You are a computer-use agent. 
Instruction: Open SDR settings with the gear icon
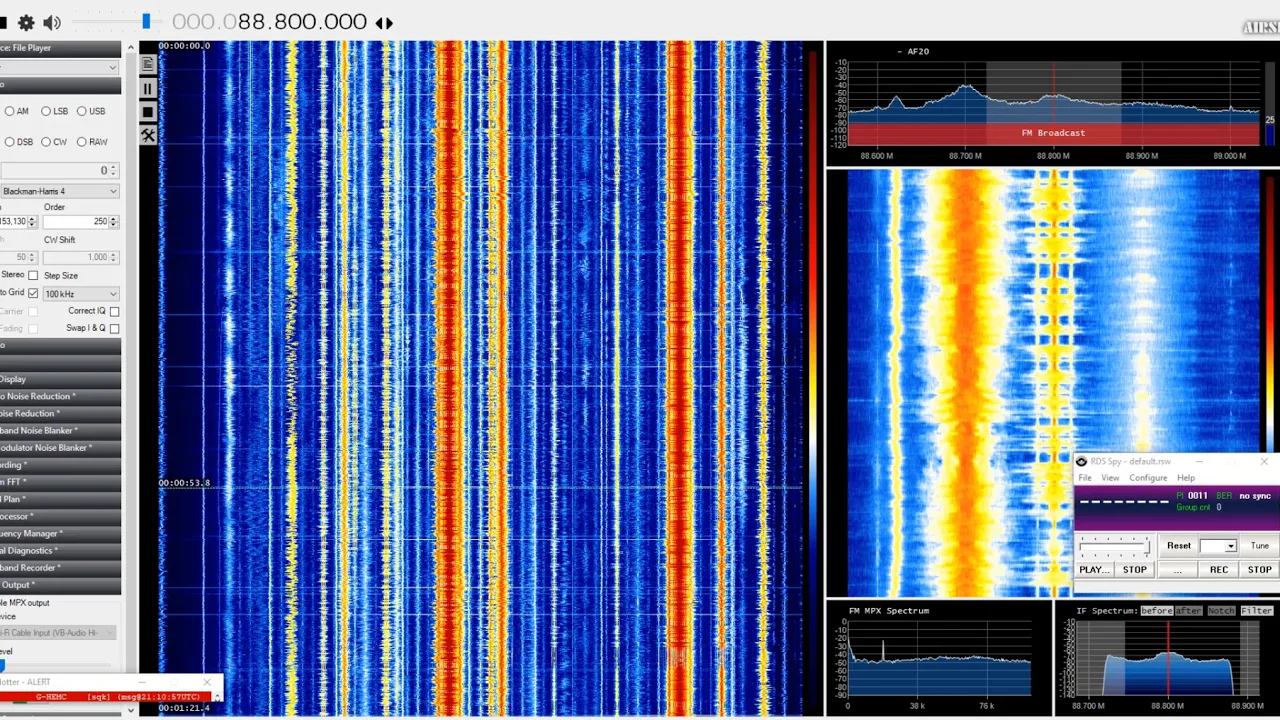[x=26, y=22]
